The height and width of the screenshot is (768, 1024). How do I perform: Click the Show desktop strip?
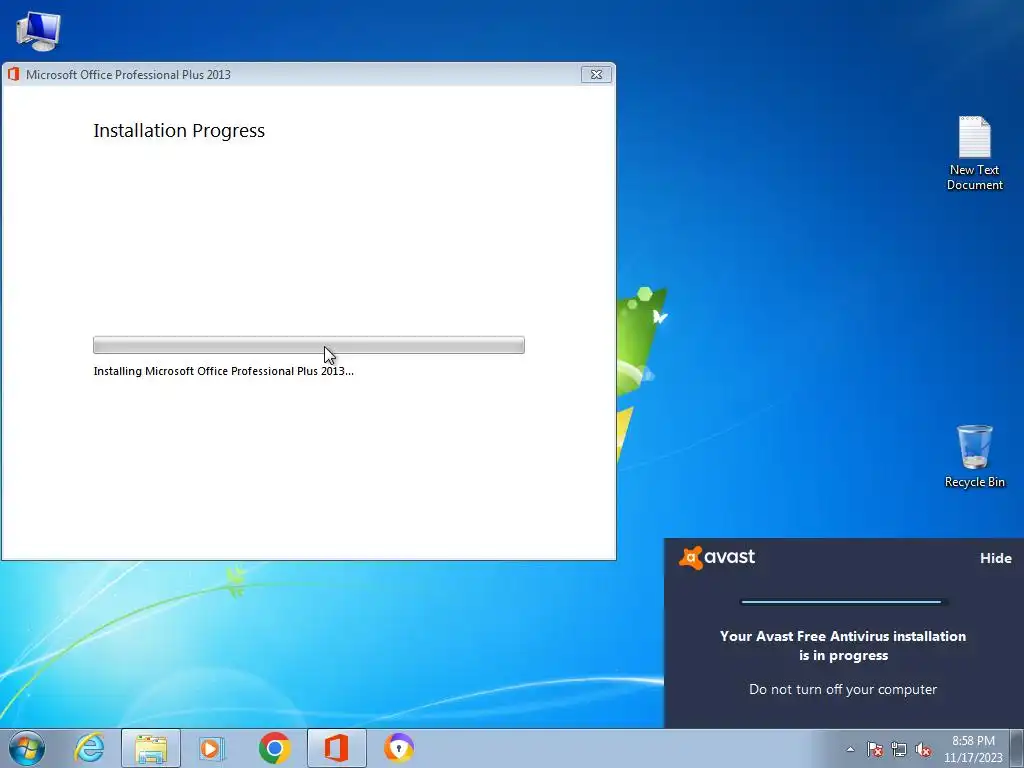[1017, 748]
